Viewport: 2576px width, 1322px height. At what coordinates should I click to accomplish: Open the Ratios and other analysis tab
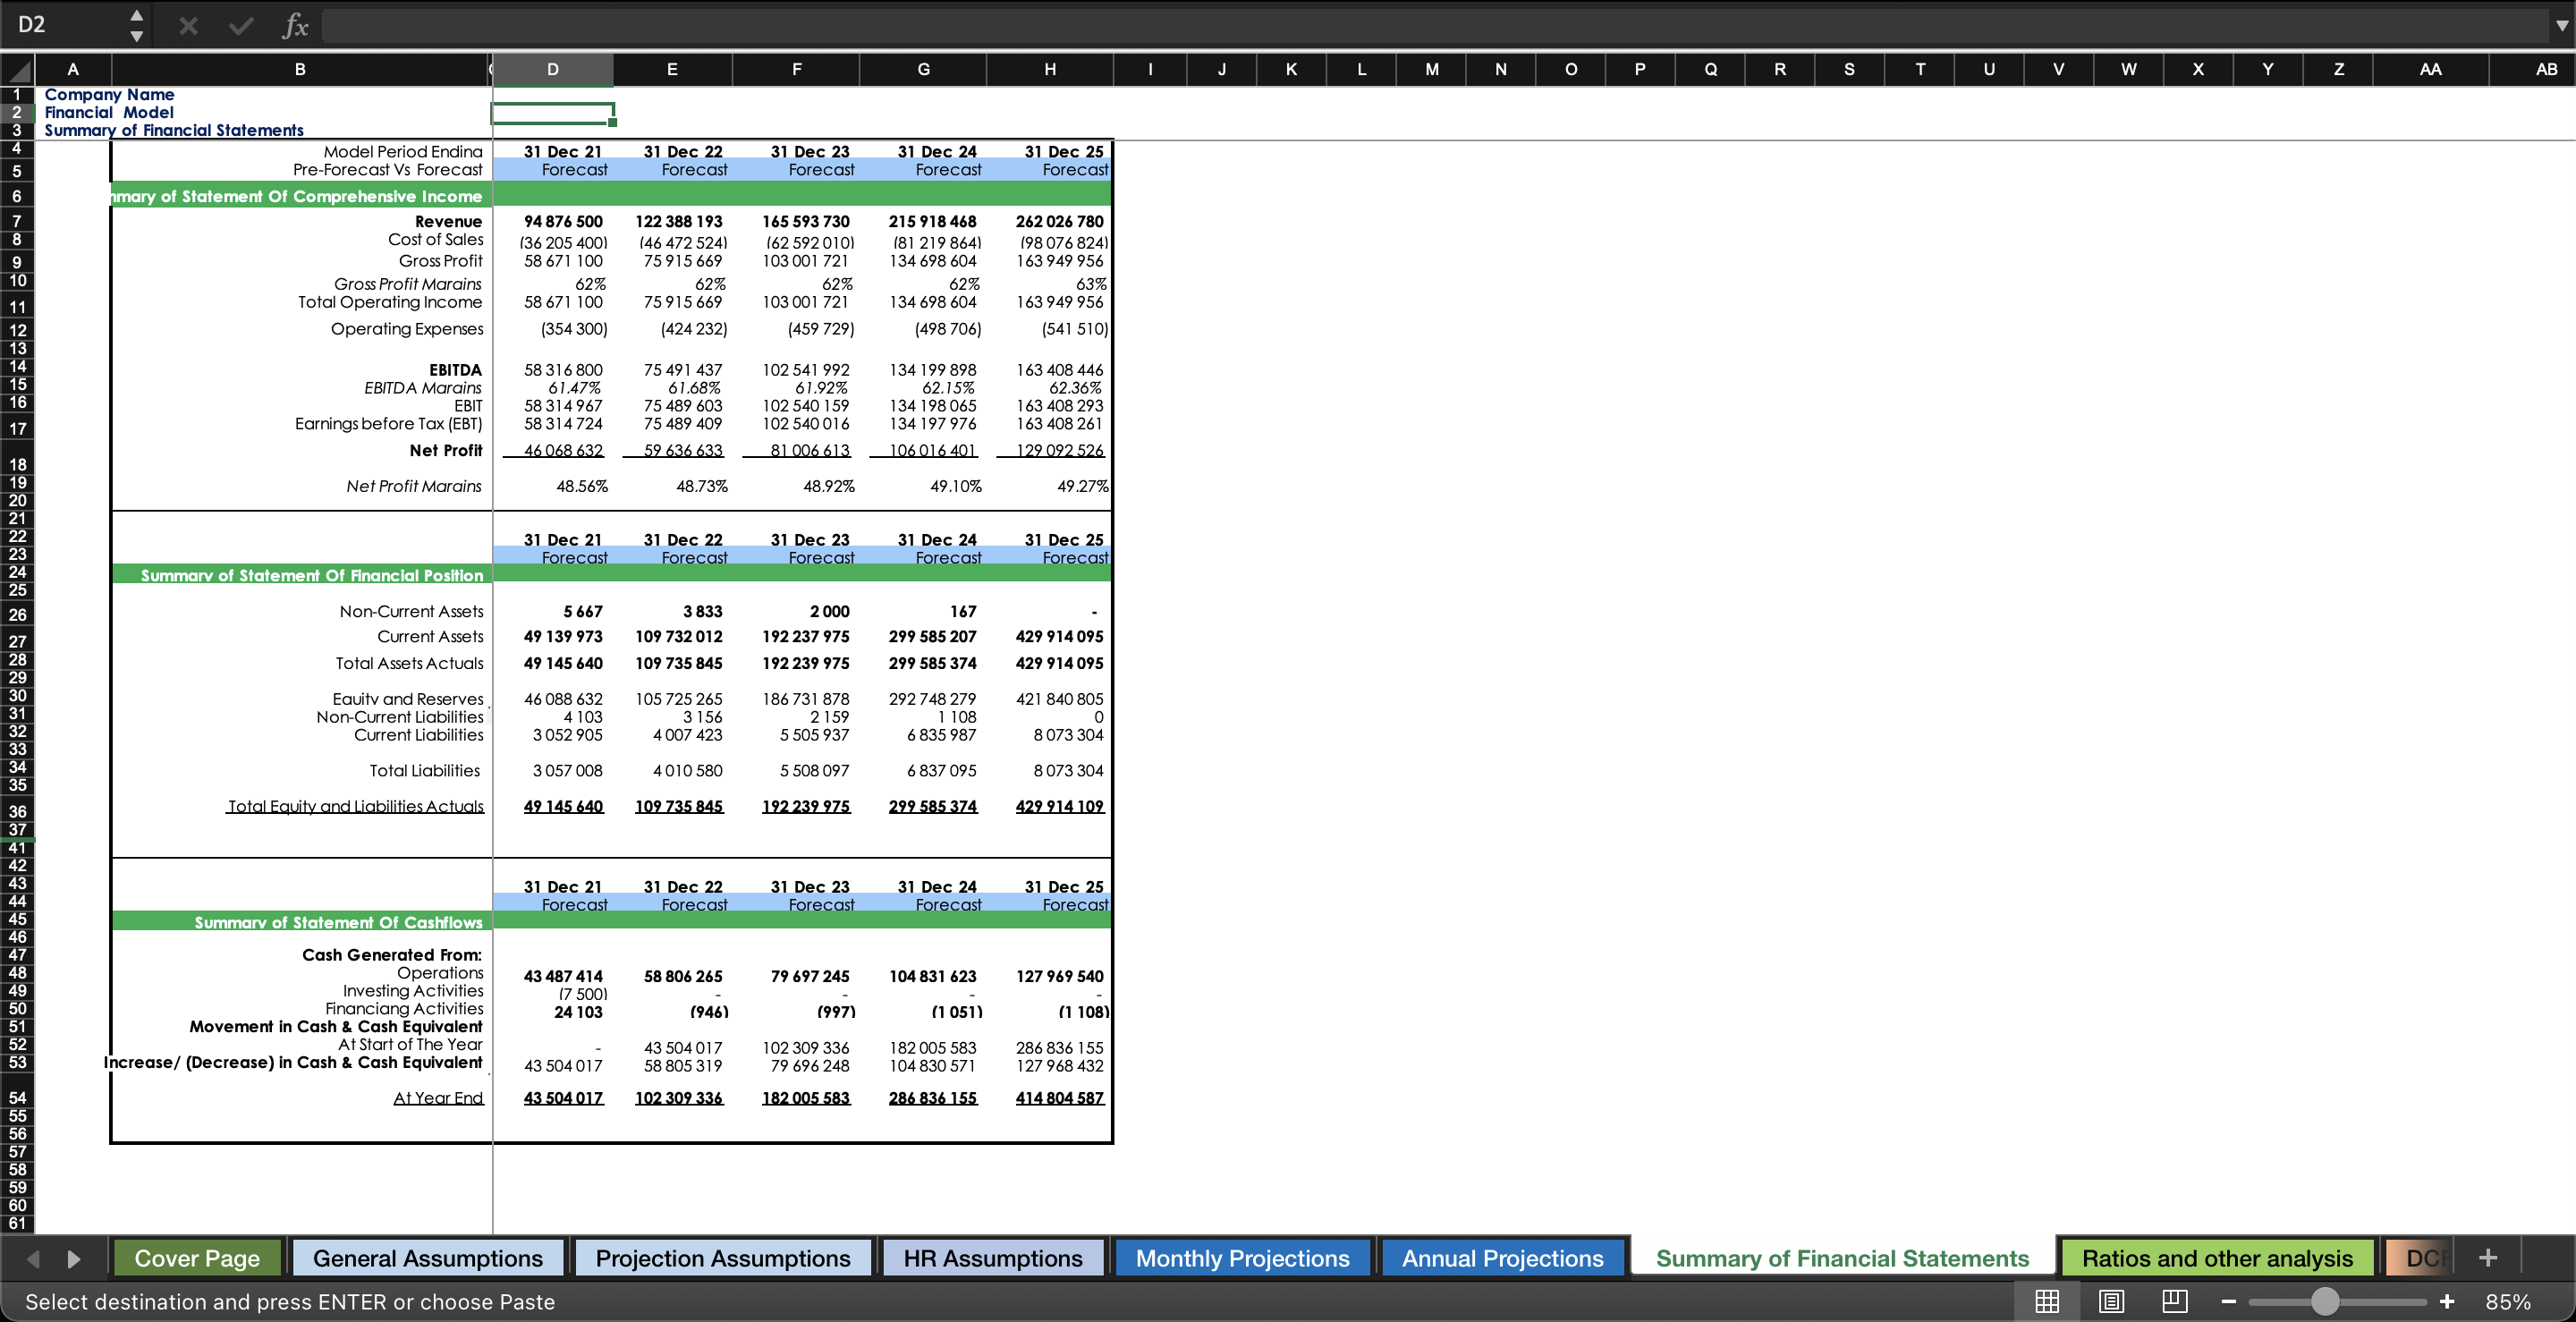coord(2216,1257)
